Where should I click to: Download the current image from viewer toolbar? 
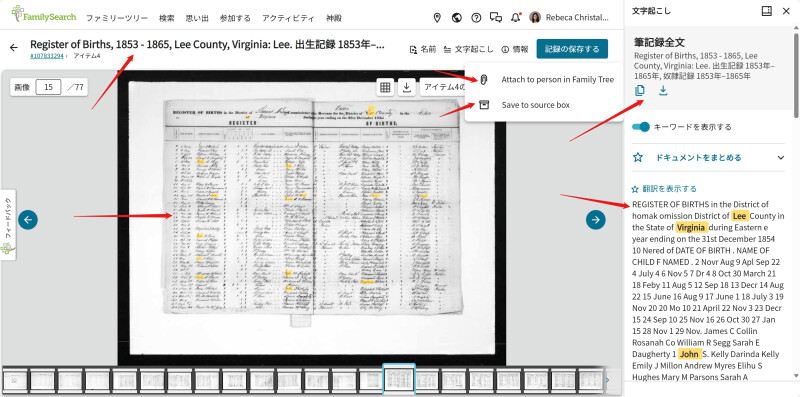407,87
